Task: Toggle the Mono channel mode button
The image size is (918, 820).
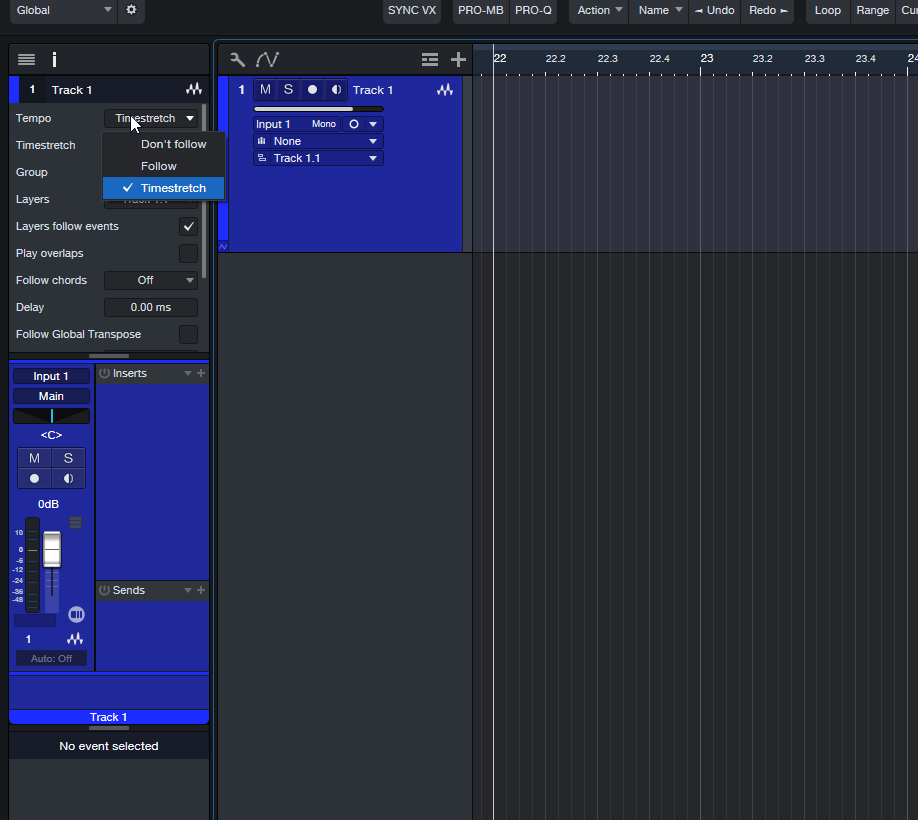Action: coord(324,124)
